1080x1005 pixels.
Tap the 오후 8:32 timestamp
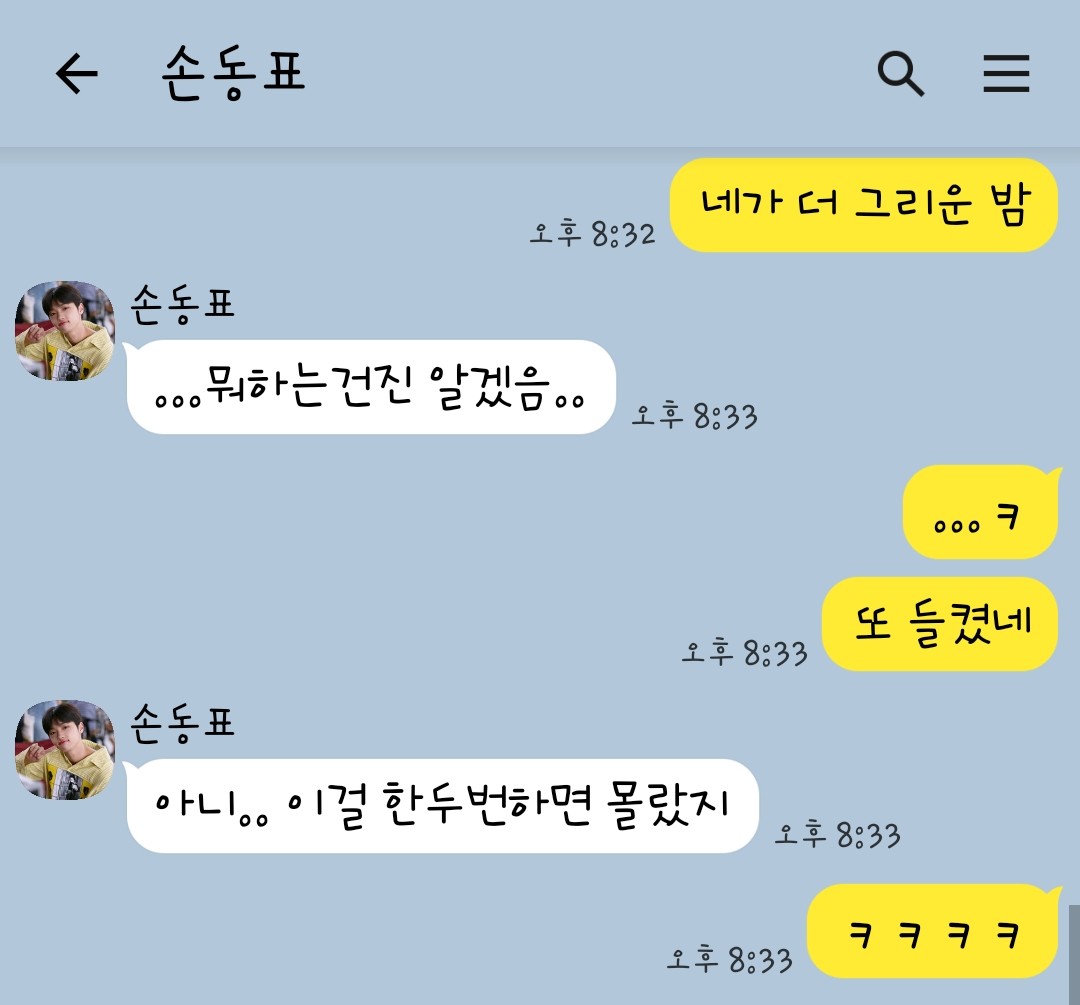click(x=592, y=234)
